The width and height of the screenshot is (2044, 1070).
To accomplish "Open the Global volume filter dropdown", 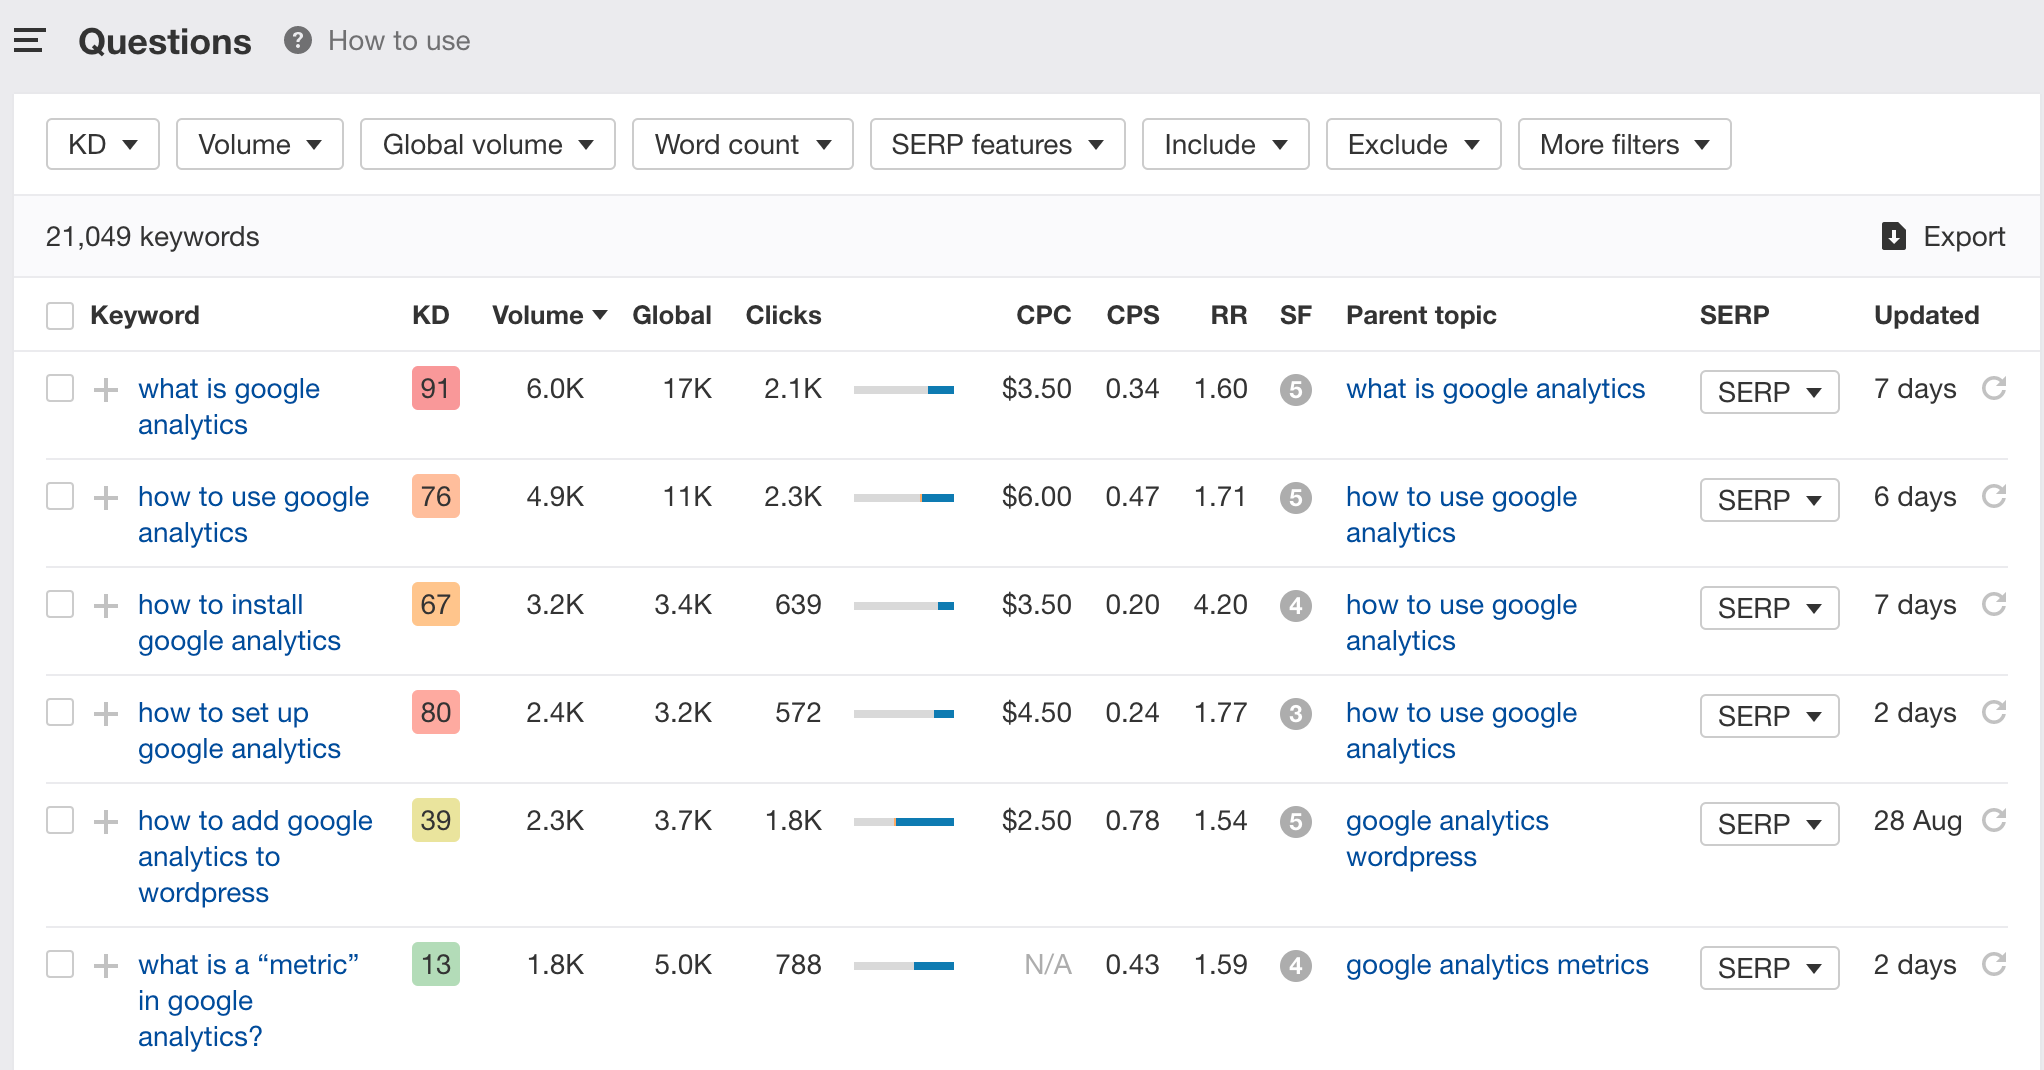I will click(488, 144).
